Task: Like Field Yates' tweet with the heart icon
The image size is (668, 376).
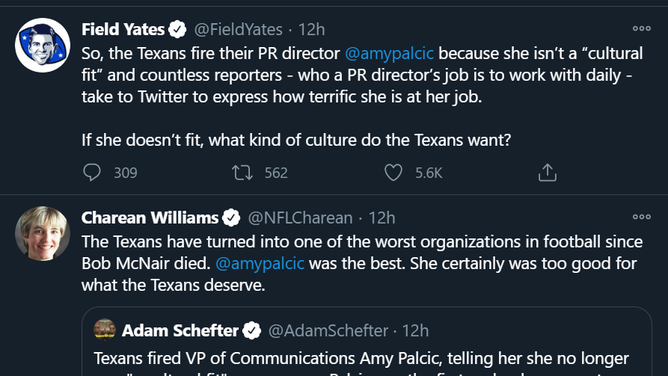Action: tap(393, 172)
